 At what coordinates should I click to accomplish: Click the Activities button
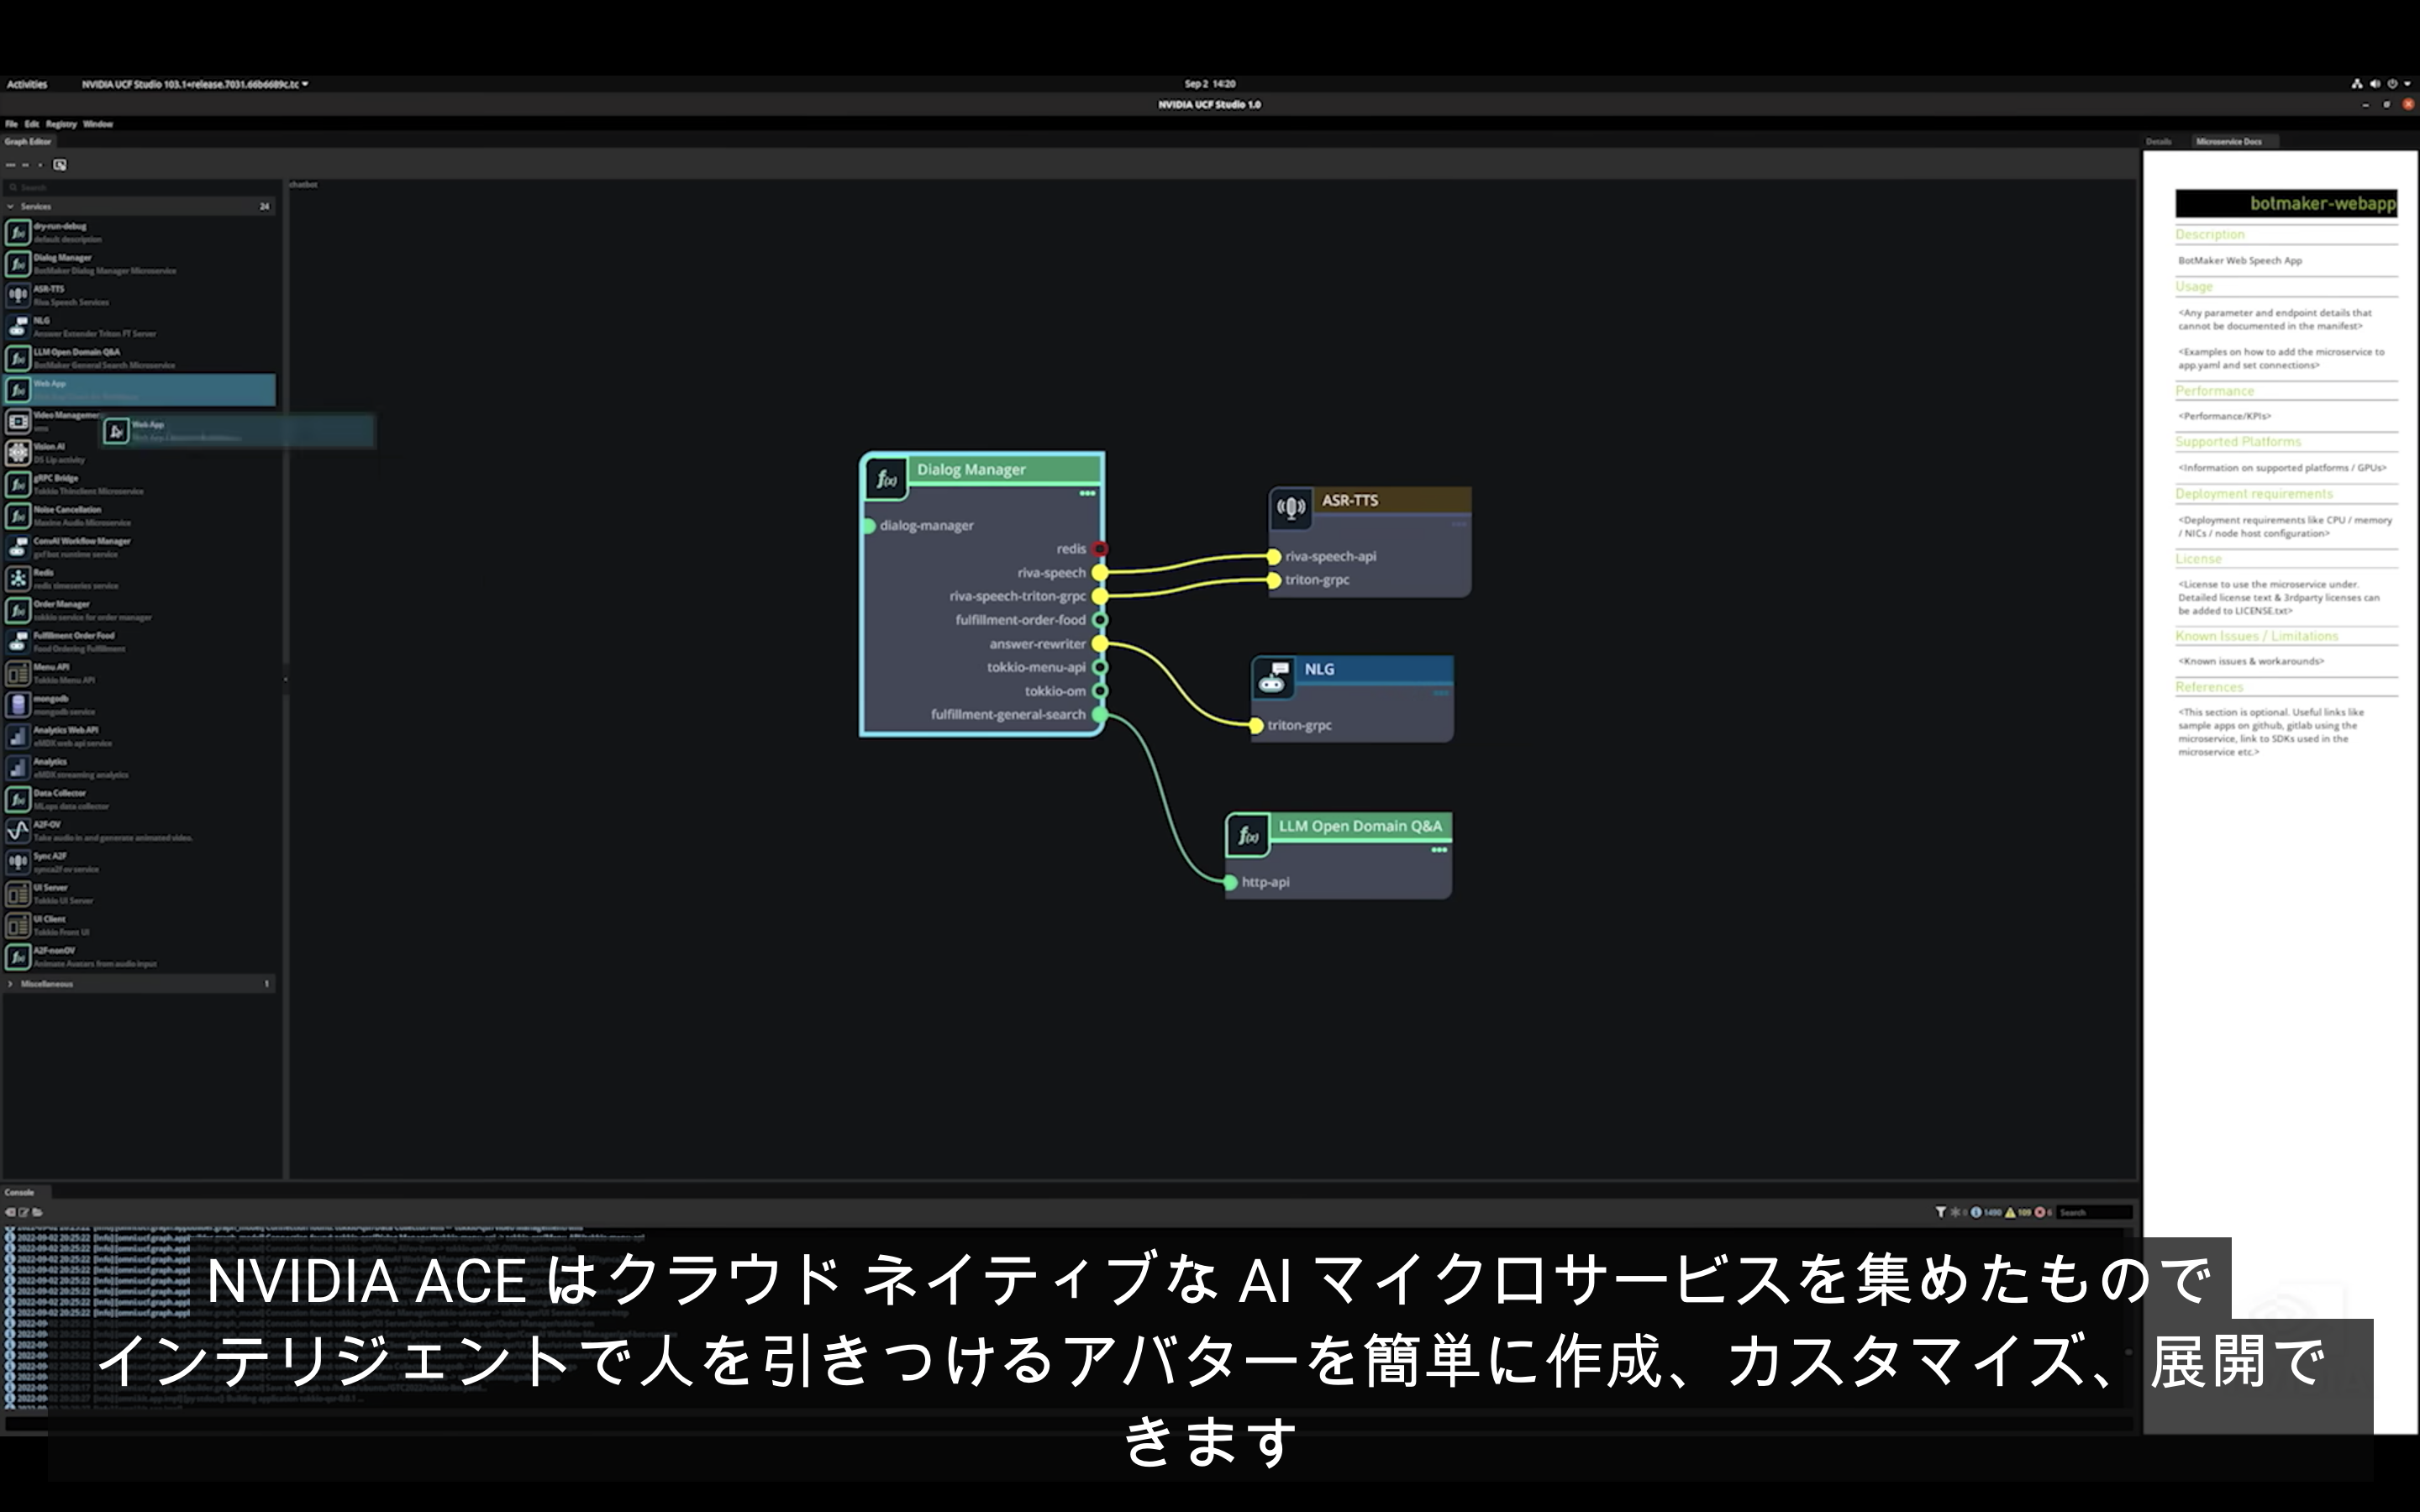[27, 84]
